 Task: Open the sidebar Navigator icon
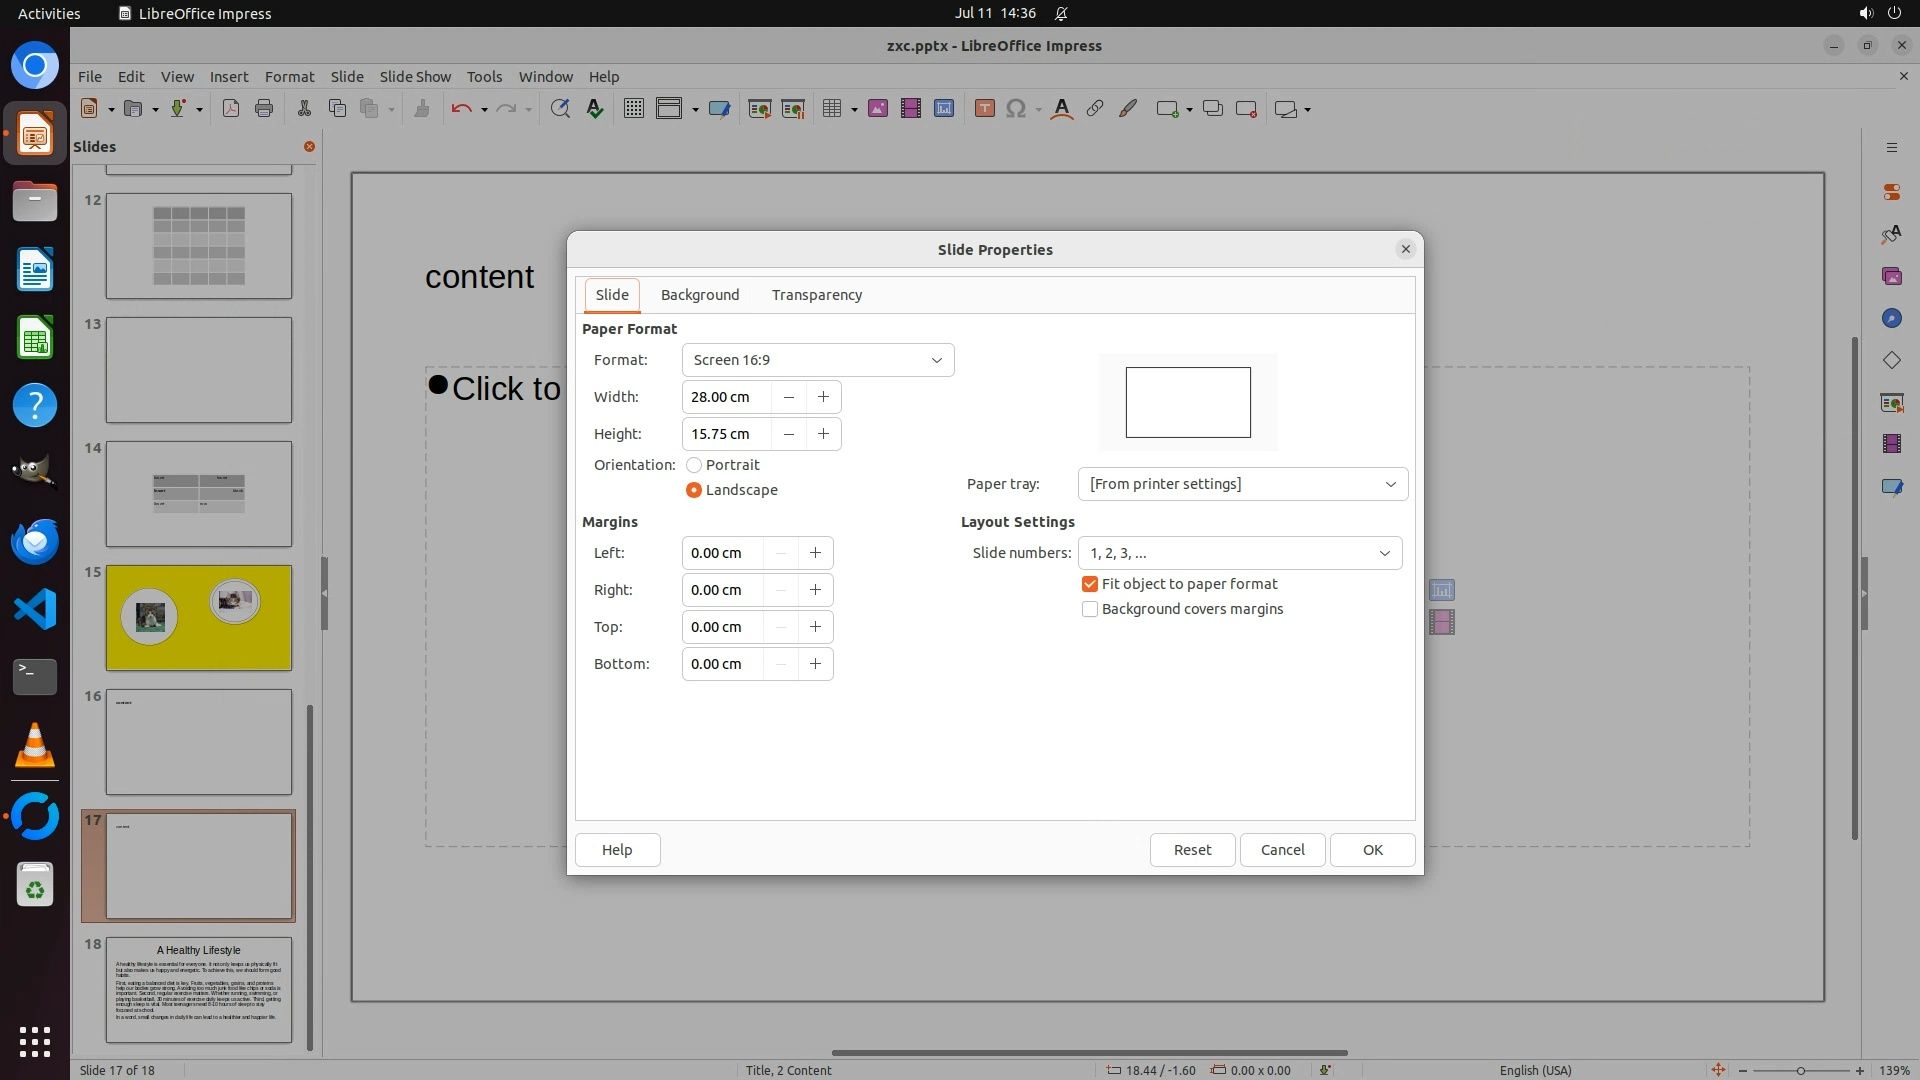point(1891,318)
